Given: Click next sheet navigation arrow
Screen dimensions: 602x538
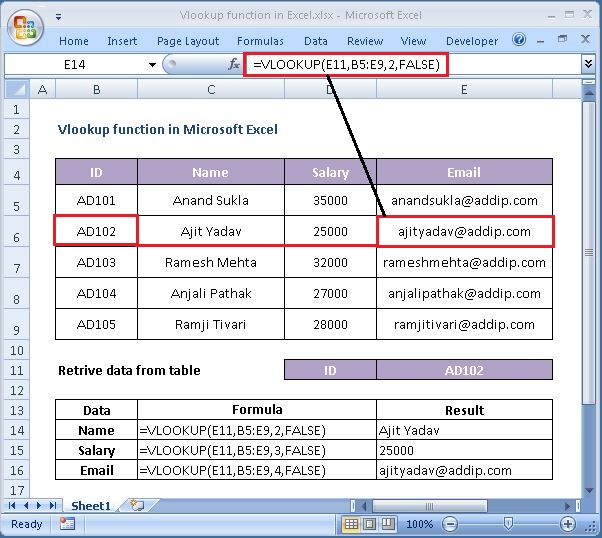Looking at the screenshot, I should tap(39, 506).
